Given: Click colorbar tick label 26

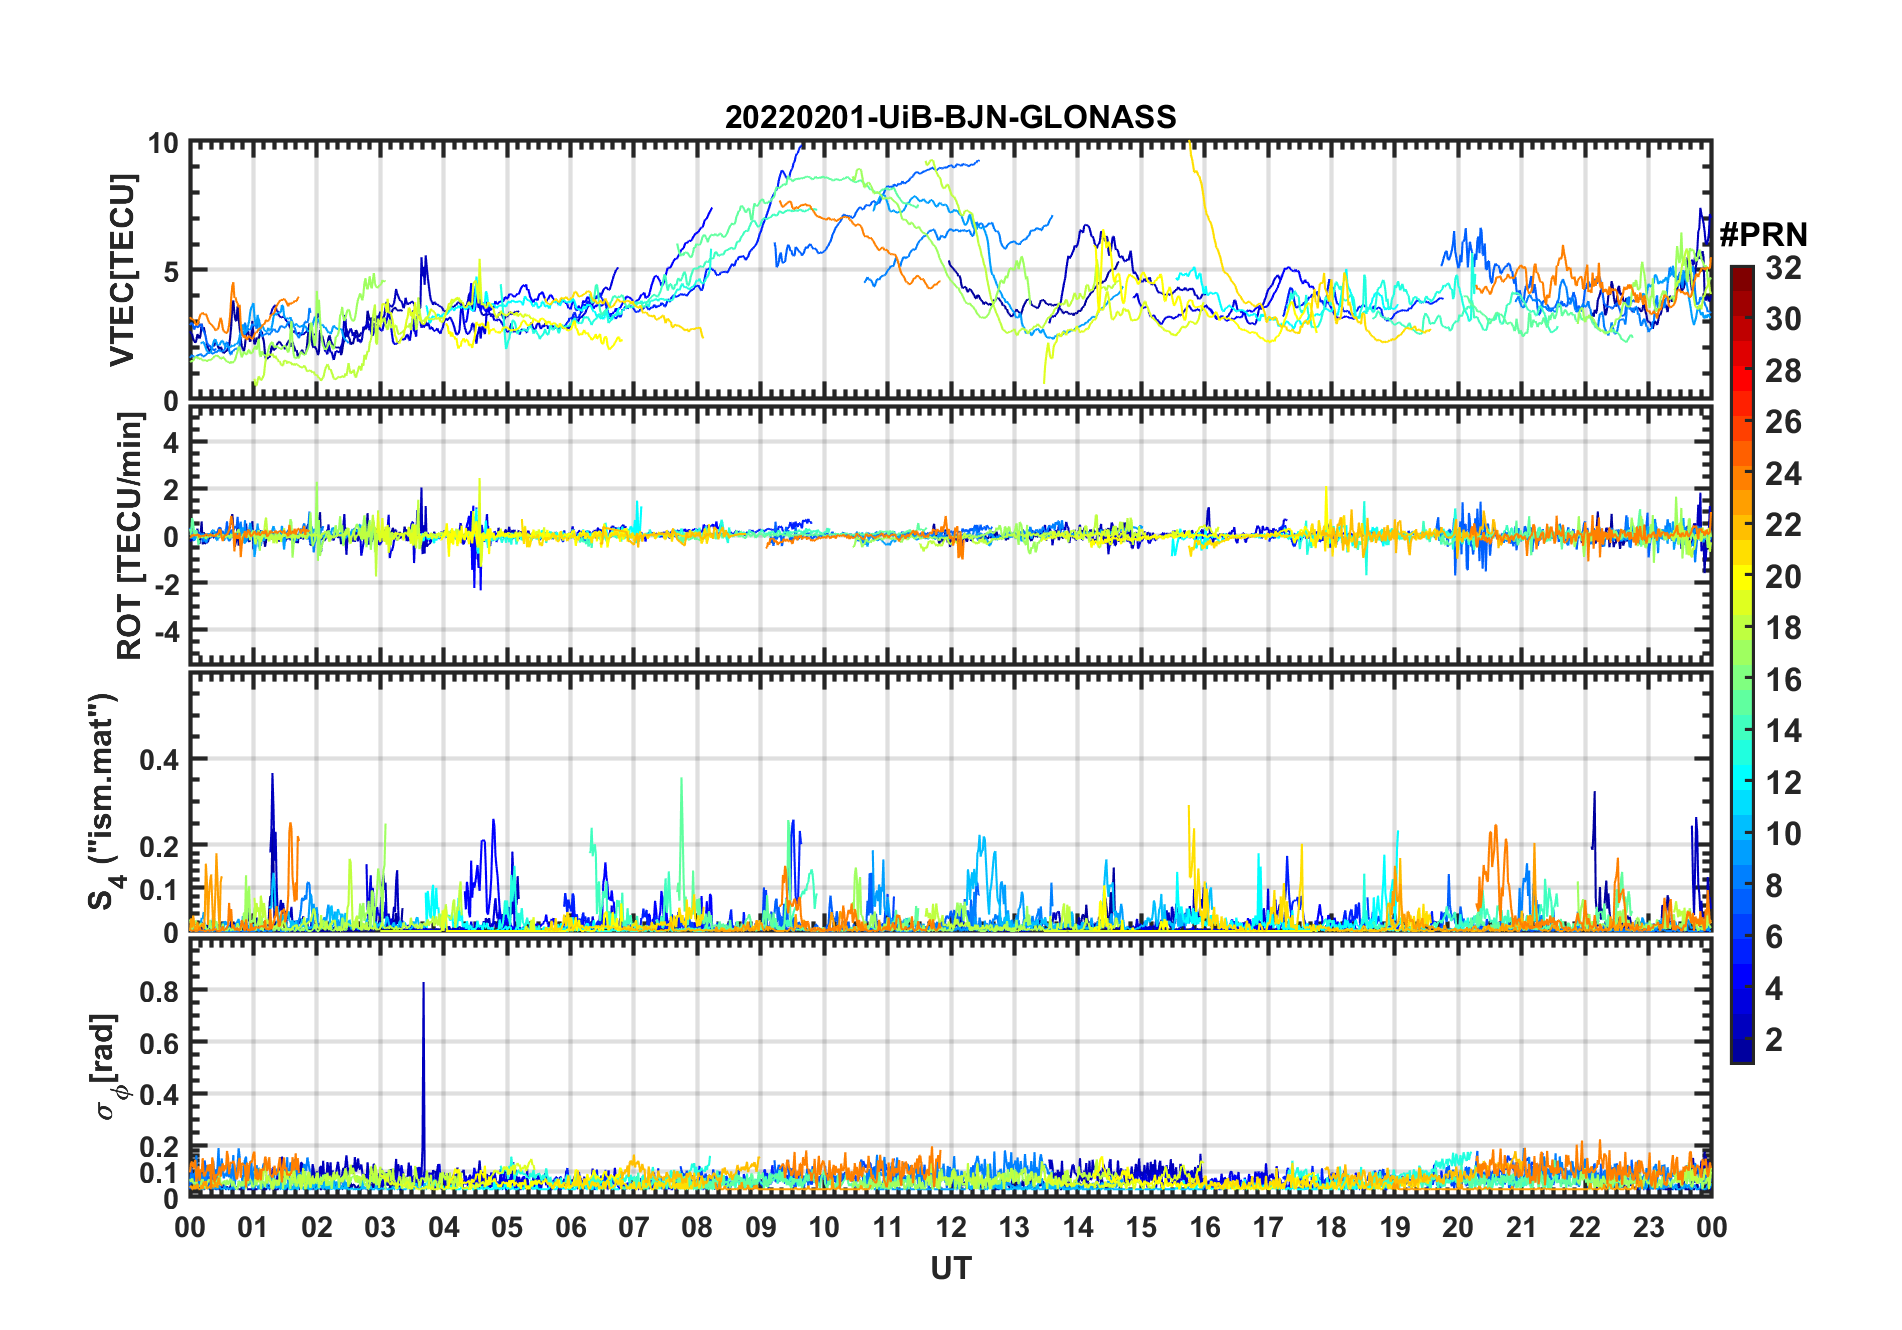Looking at the screenshot, I should [x=1783, y=422].
